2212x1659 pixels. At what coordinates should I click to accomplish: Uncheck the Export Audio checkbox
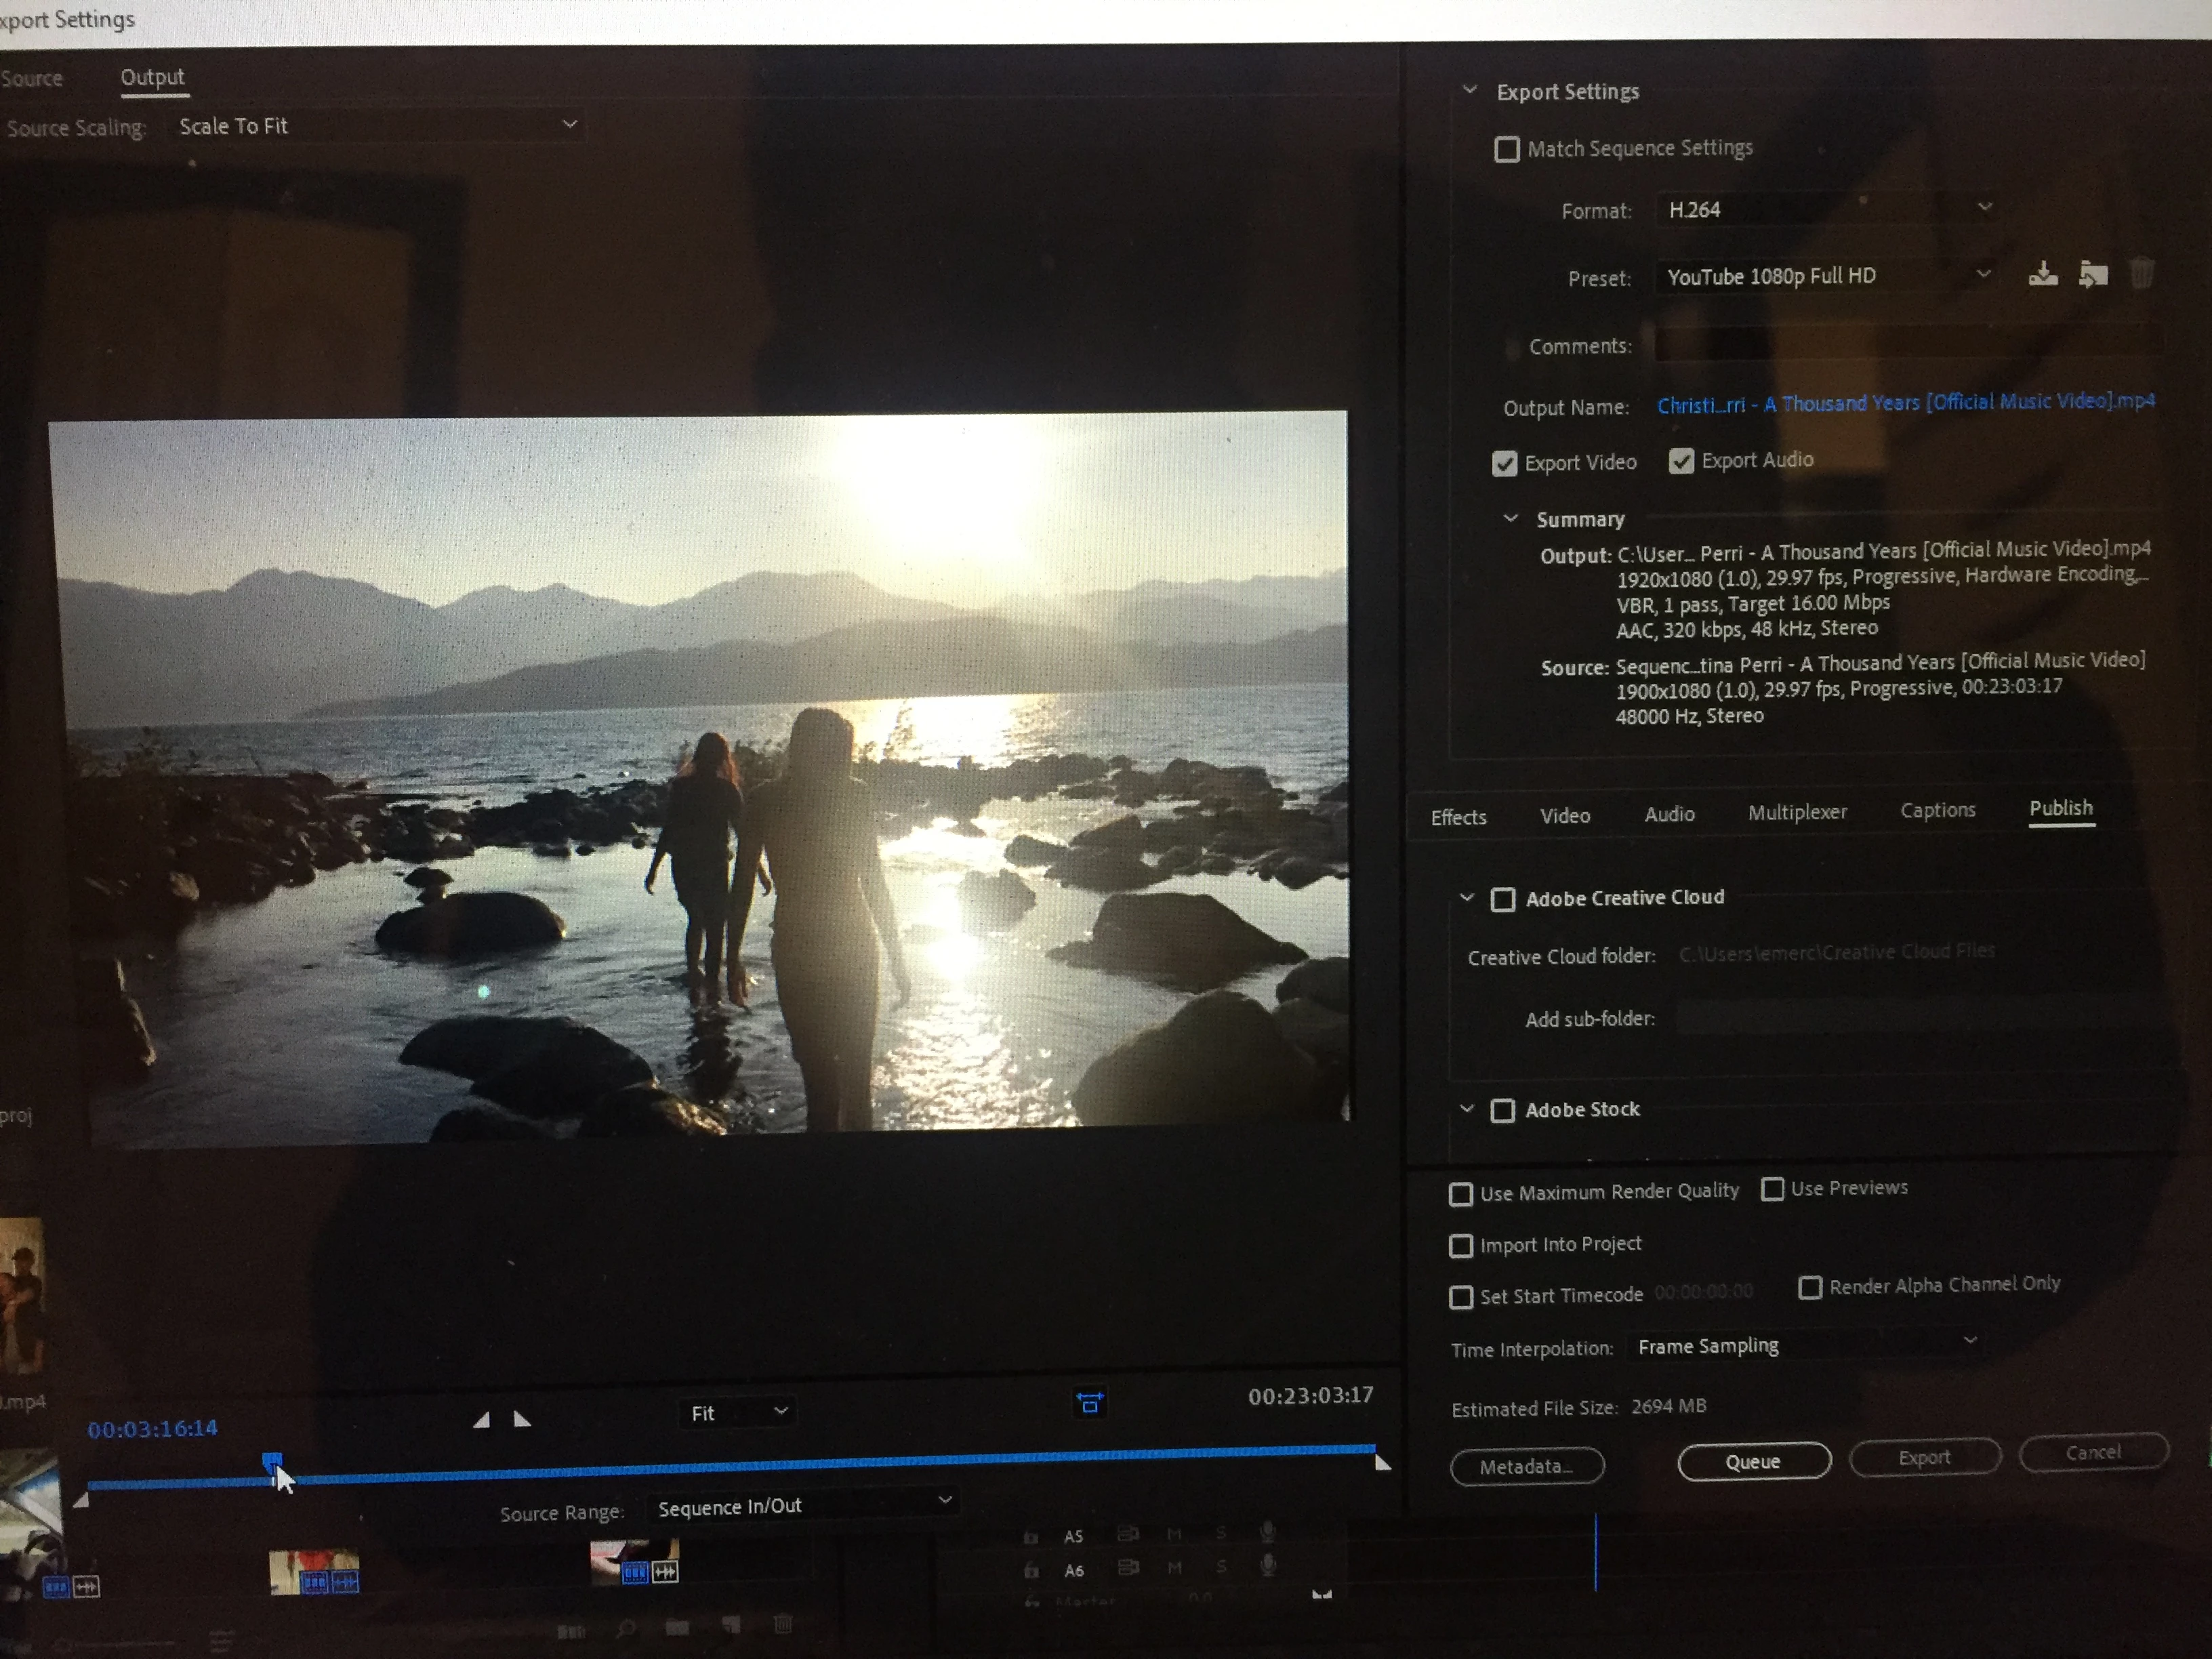pyautogui.click(x=1681, y=461)
